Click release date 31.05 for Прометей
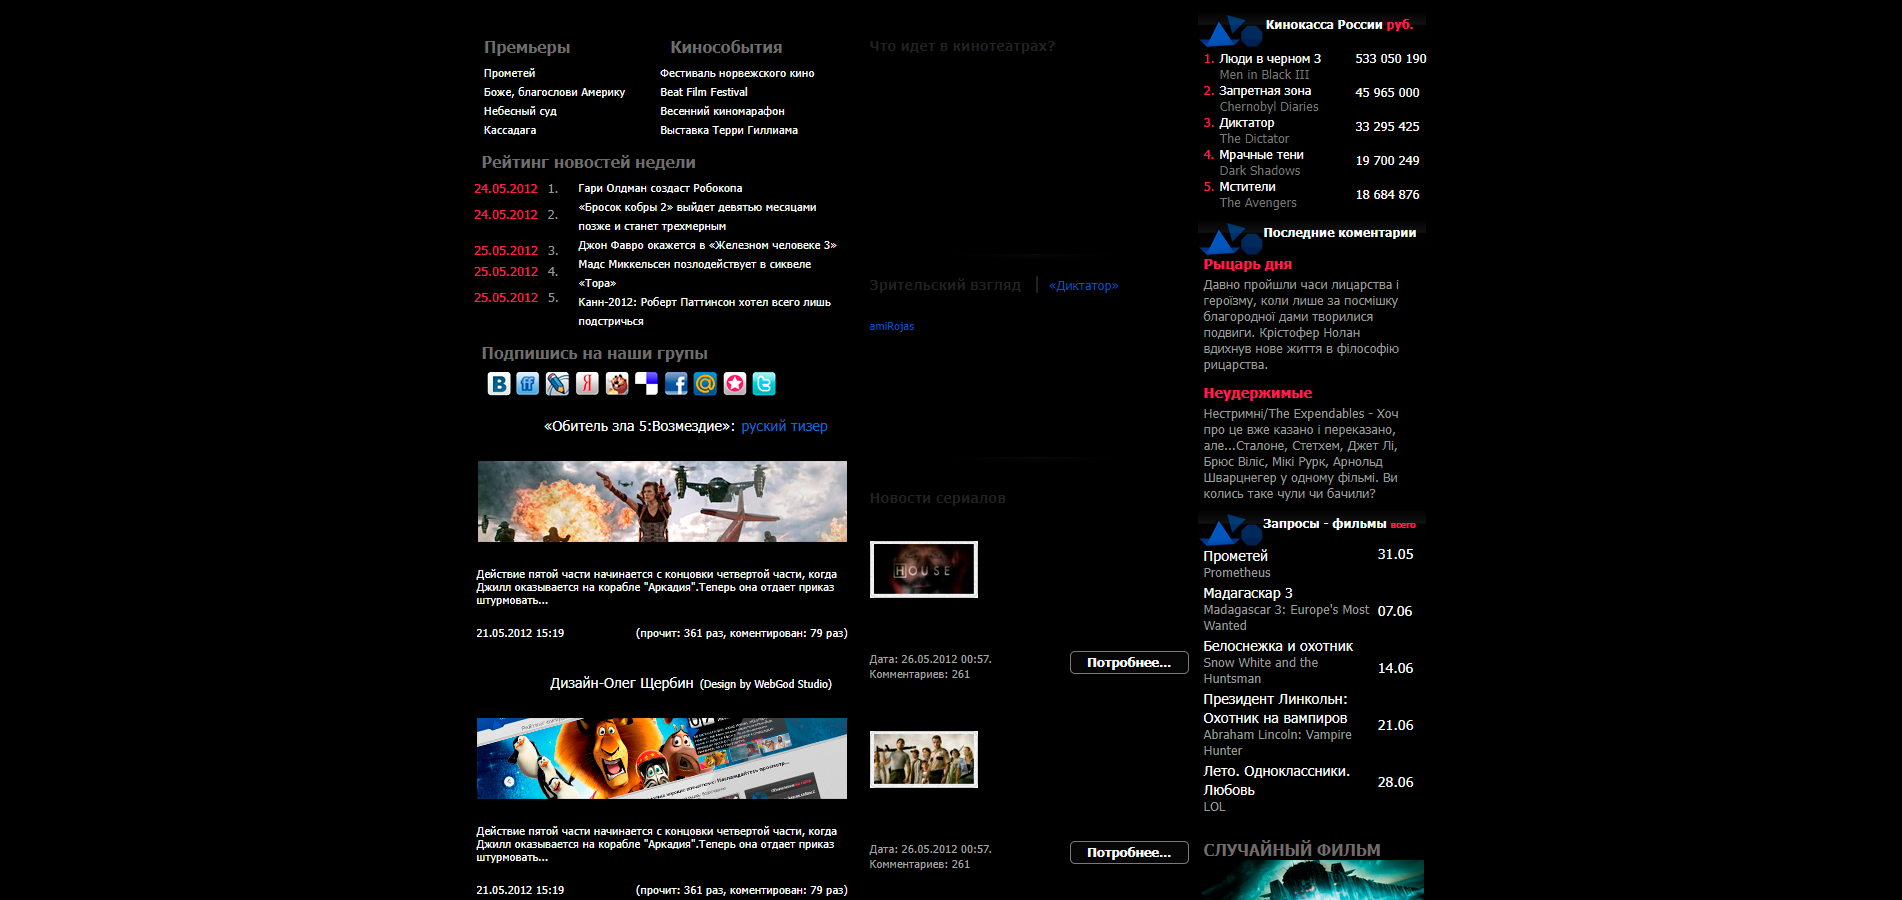Viewport: 1902px width, 900px height. coord(1395,554)
